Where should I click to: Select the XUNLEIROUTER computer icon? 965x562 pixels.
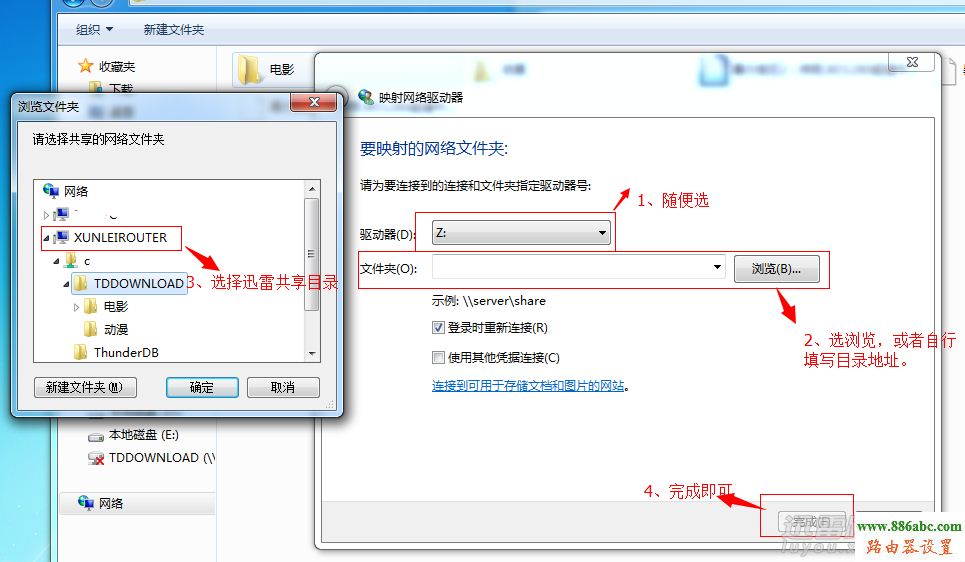pos(61,238)
